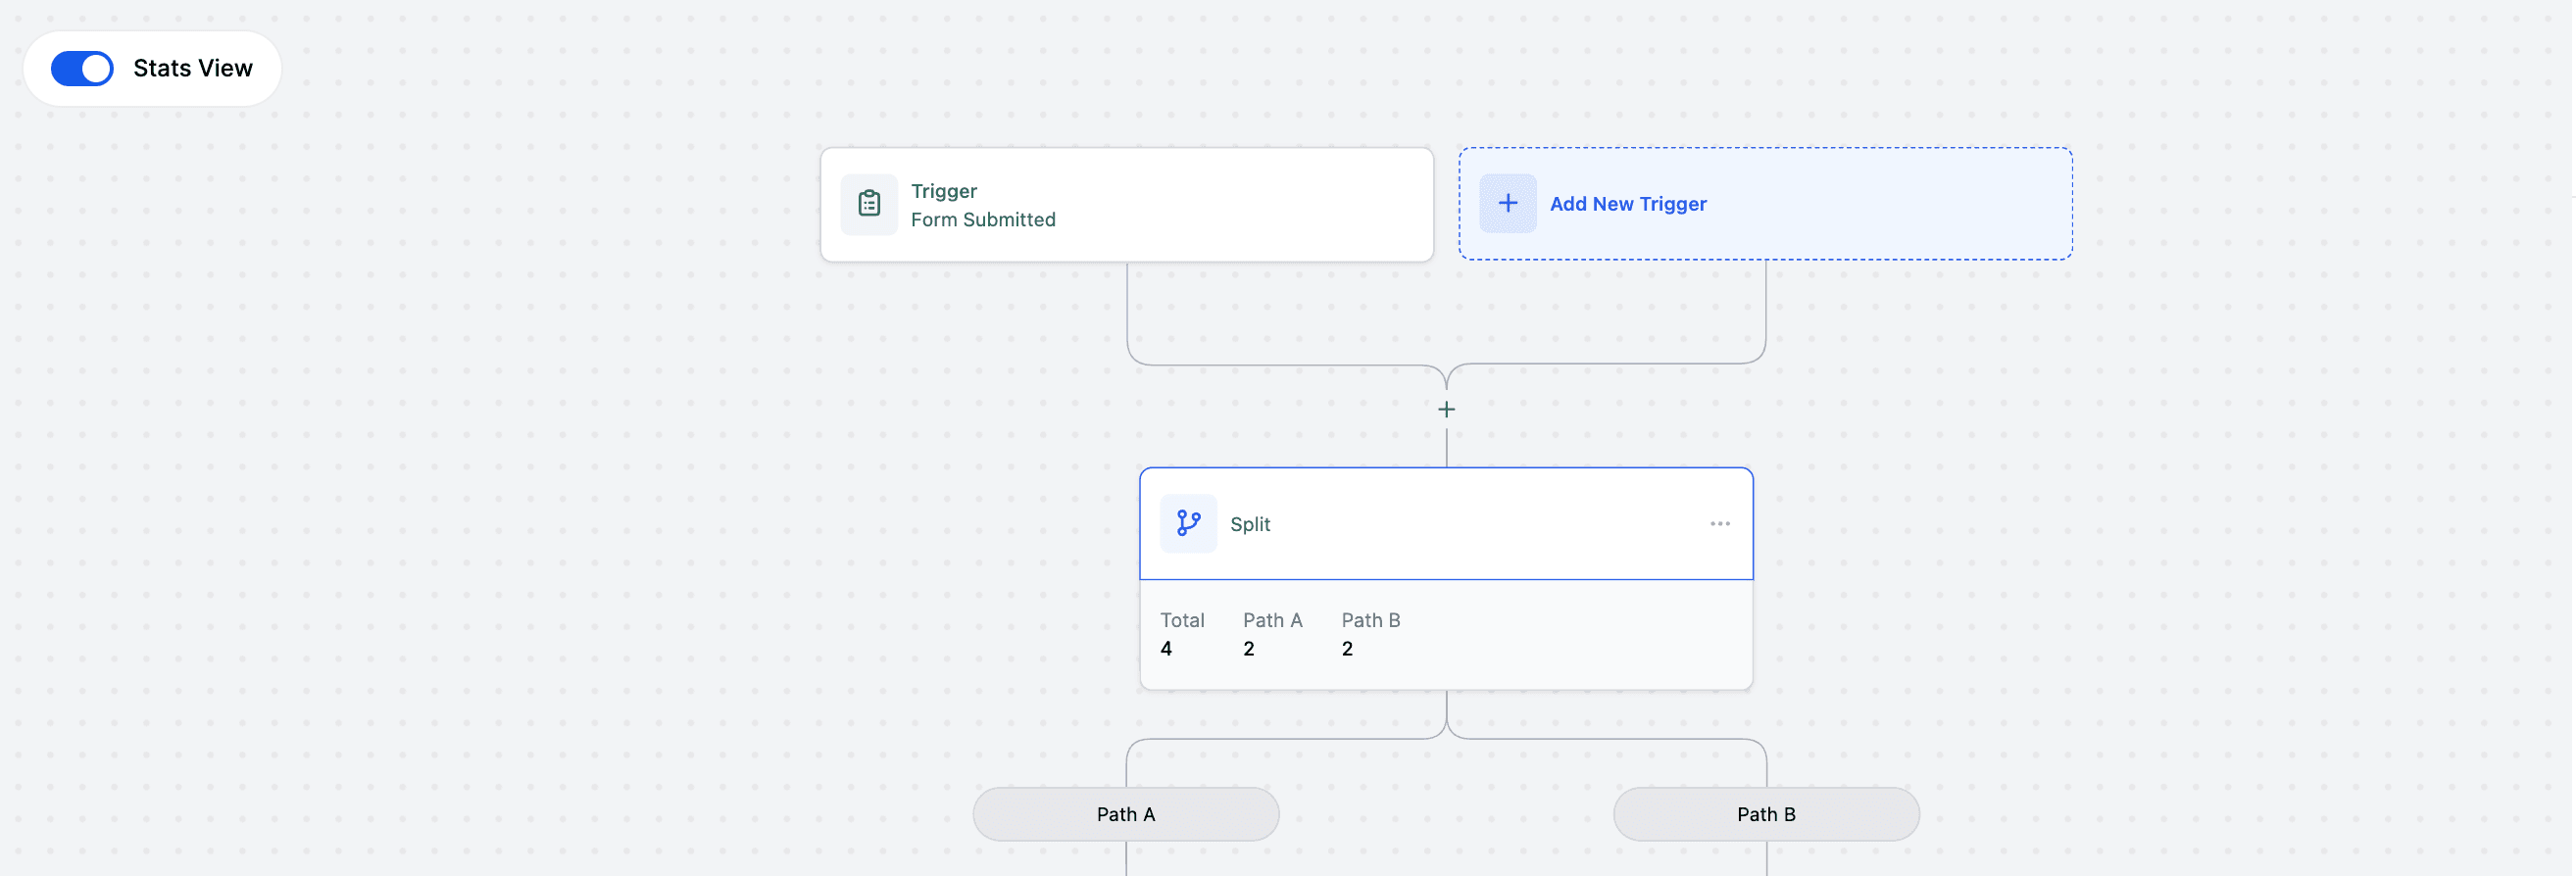Viewport: 2576px width, 876px height.
Task: Select the Path B branch pill
Action: pyautogui.click(x=1765, y=814)
